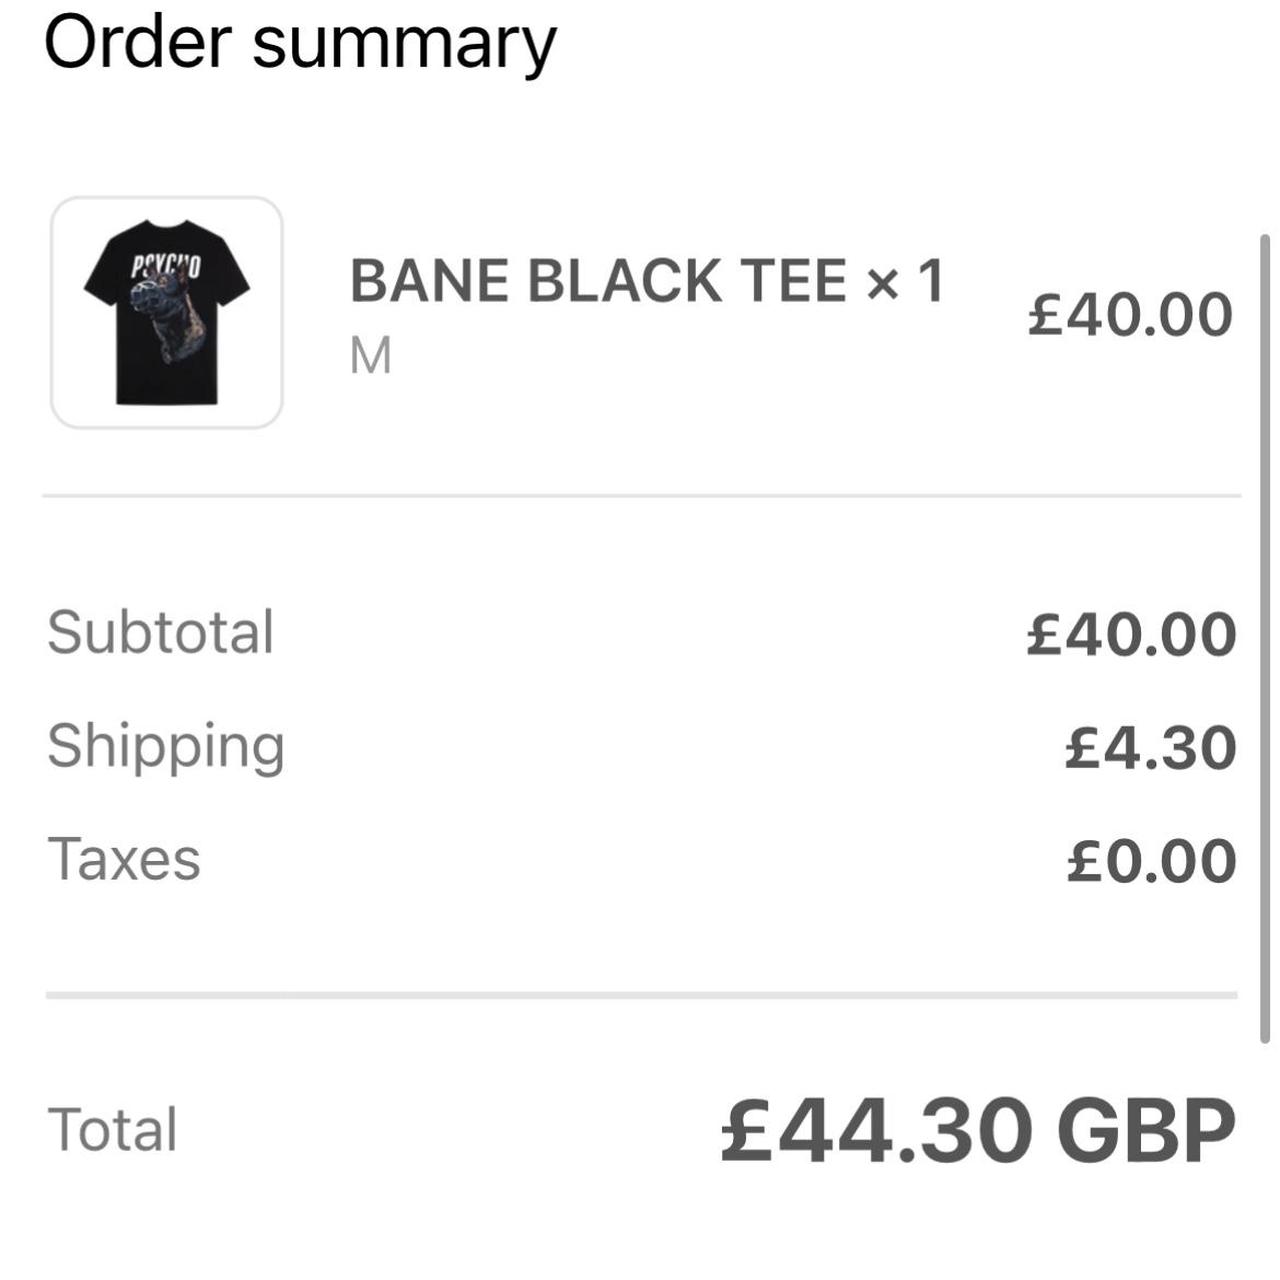Click the £4.30 shipping cost

click(x=1148, y=744)
